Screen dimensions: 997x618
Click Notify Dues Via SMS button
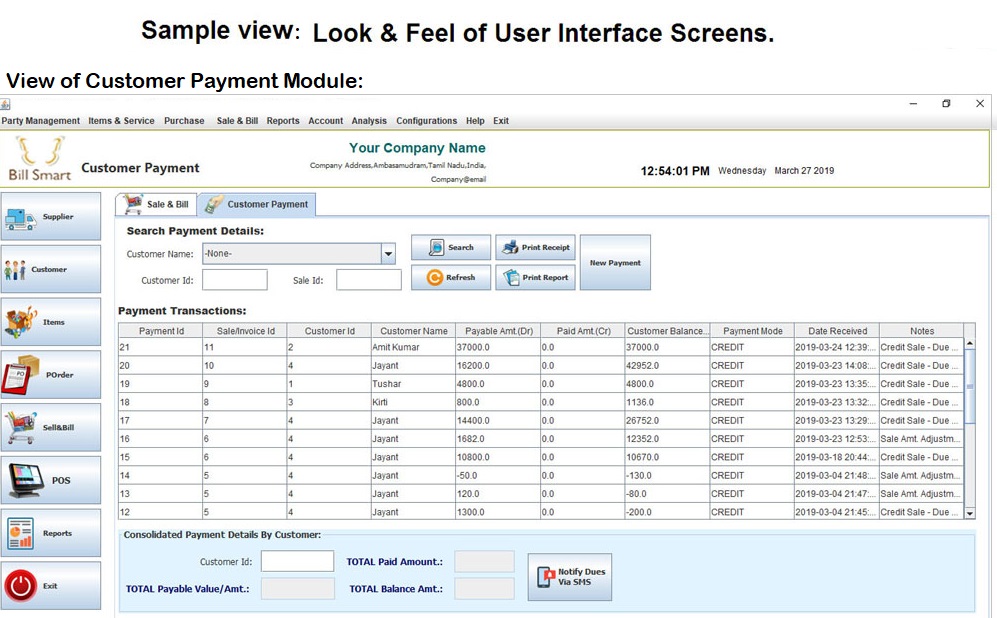tap(570, 577)
